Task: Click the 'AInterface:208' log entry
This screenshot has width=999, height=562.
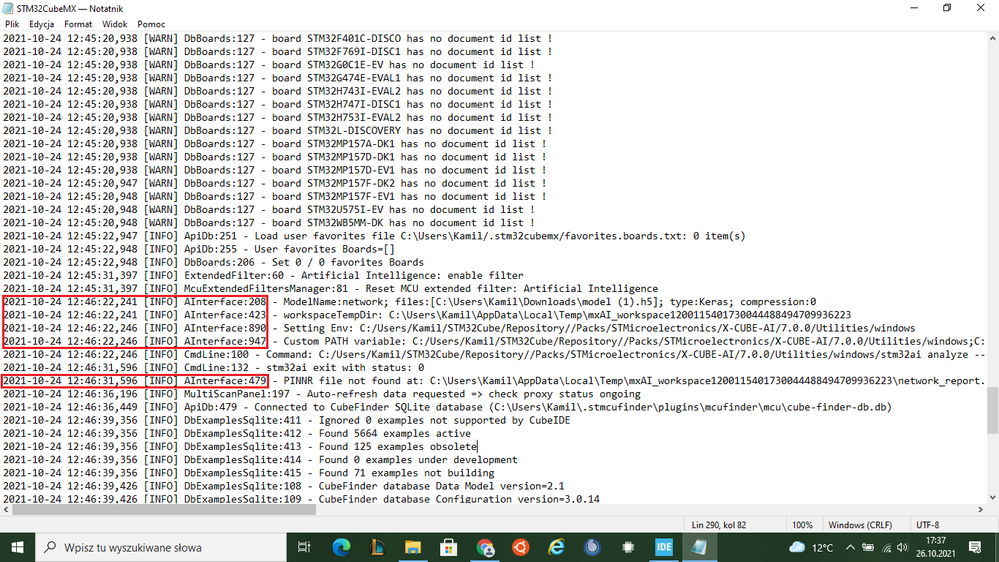Action: pyautogui.click(x=409, y=302)
